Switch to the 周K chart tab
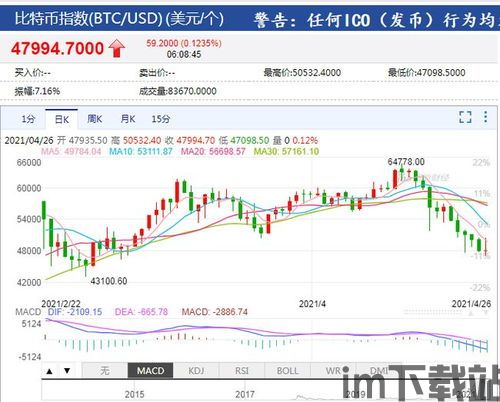This screenshot has height=402, width=500. (x=95, y=119)
